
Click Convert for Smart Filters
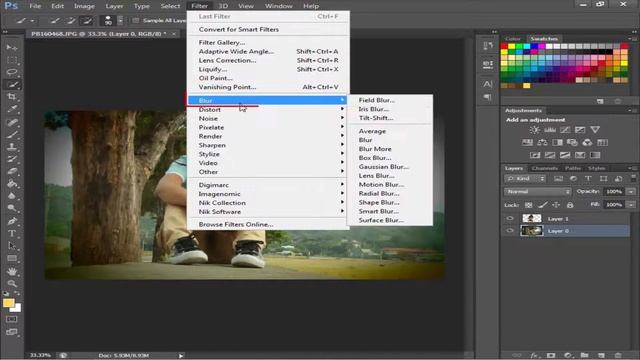239,29
